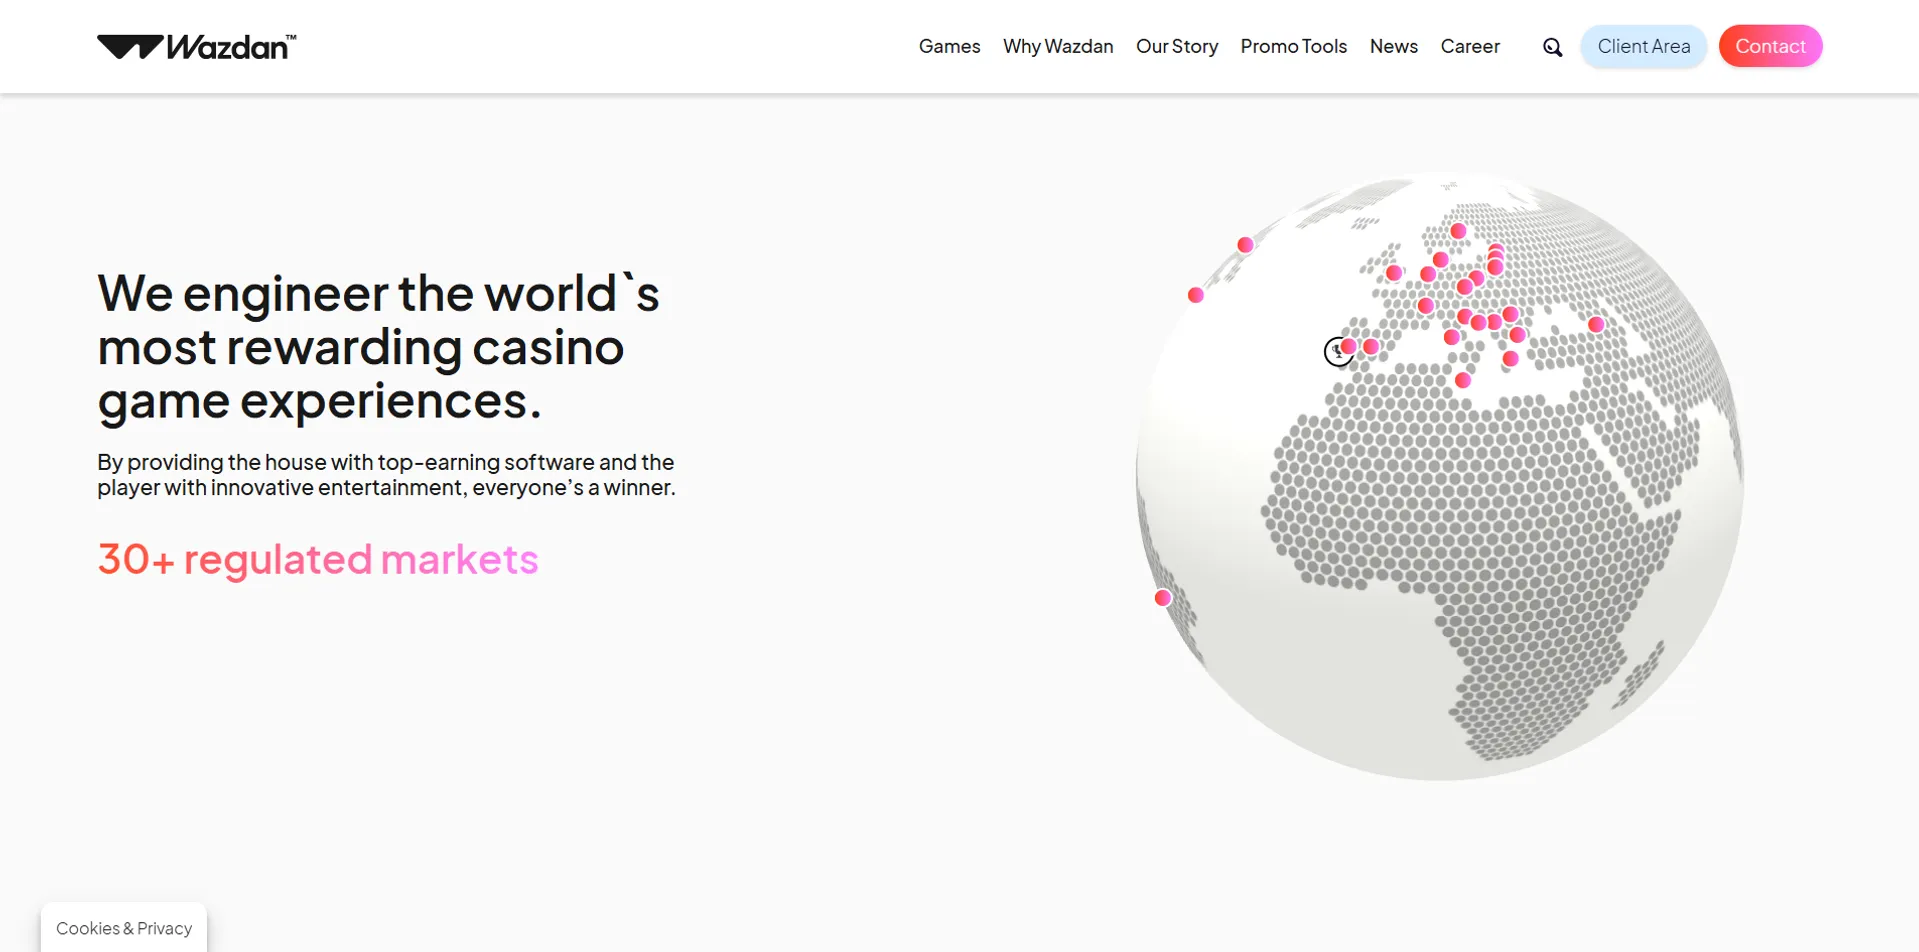Click the southernmost Mediterranean pink marker
The width and height of the screenshot is (1919, 952).
tap(1463, 380)
